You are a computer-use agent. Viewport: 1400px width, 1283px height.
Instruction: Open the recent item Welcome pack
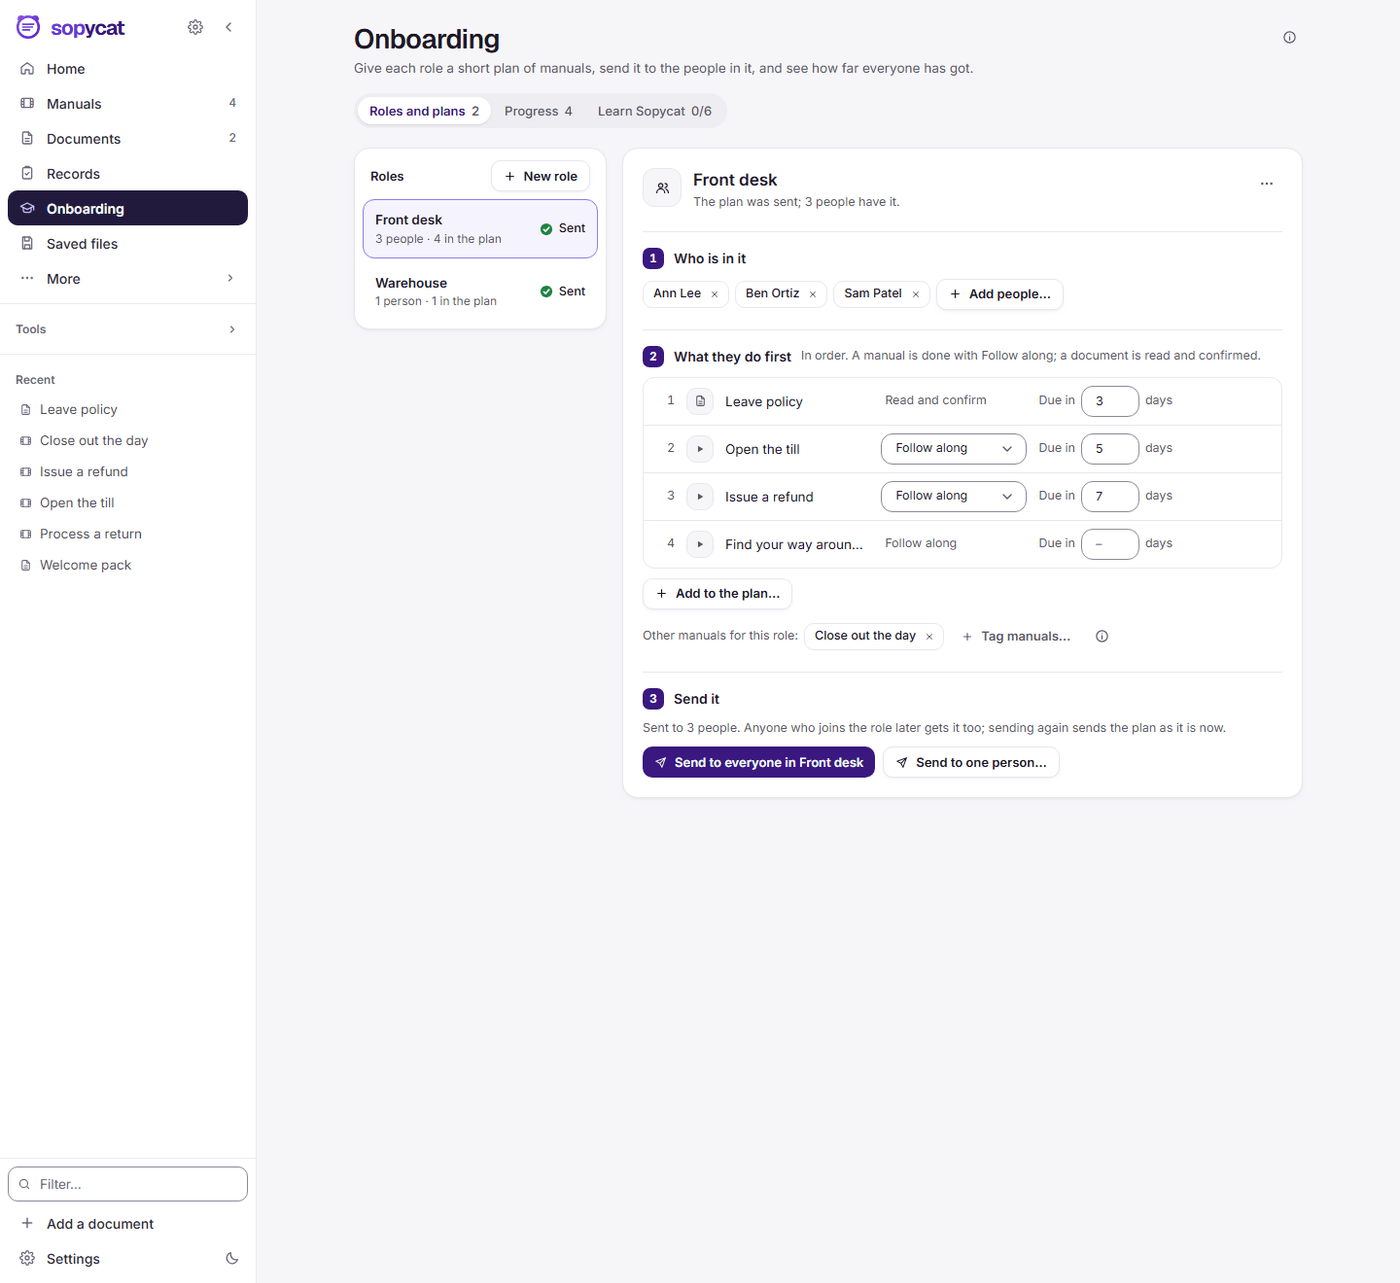click(x=128, y=565)
